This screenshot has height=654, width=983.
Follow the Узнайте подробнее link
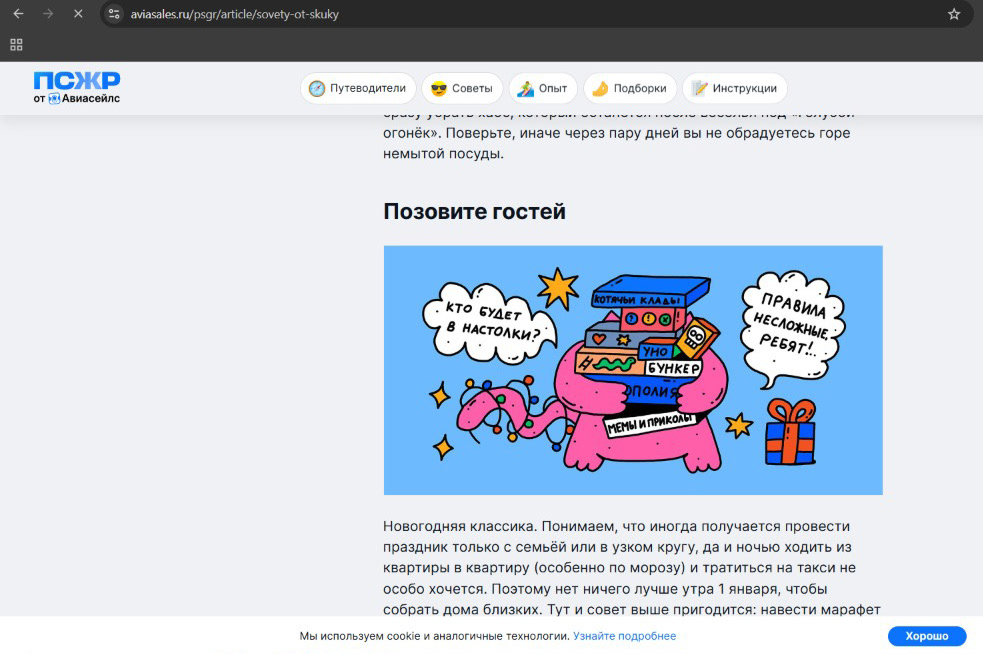tap(624, 636)
